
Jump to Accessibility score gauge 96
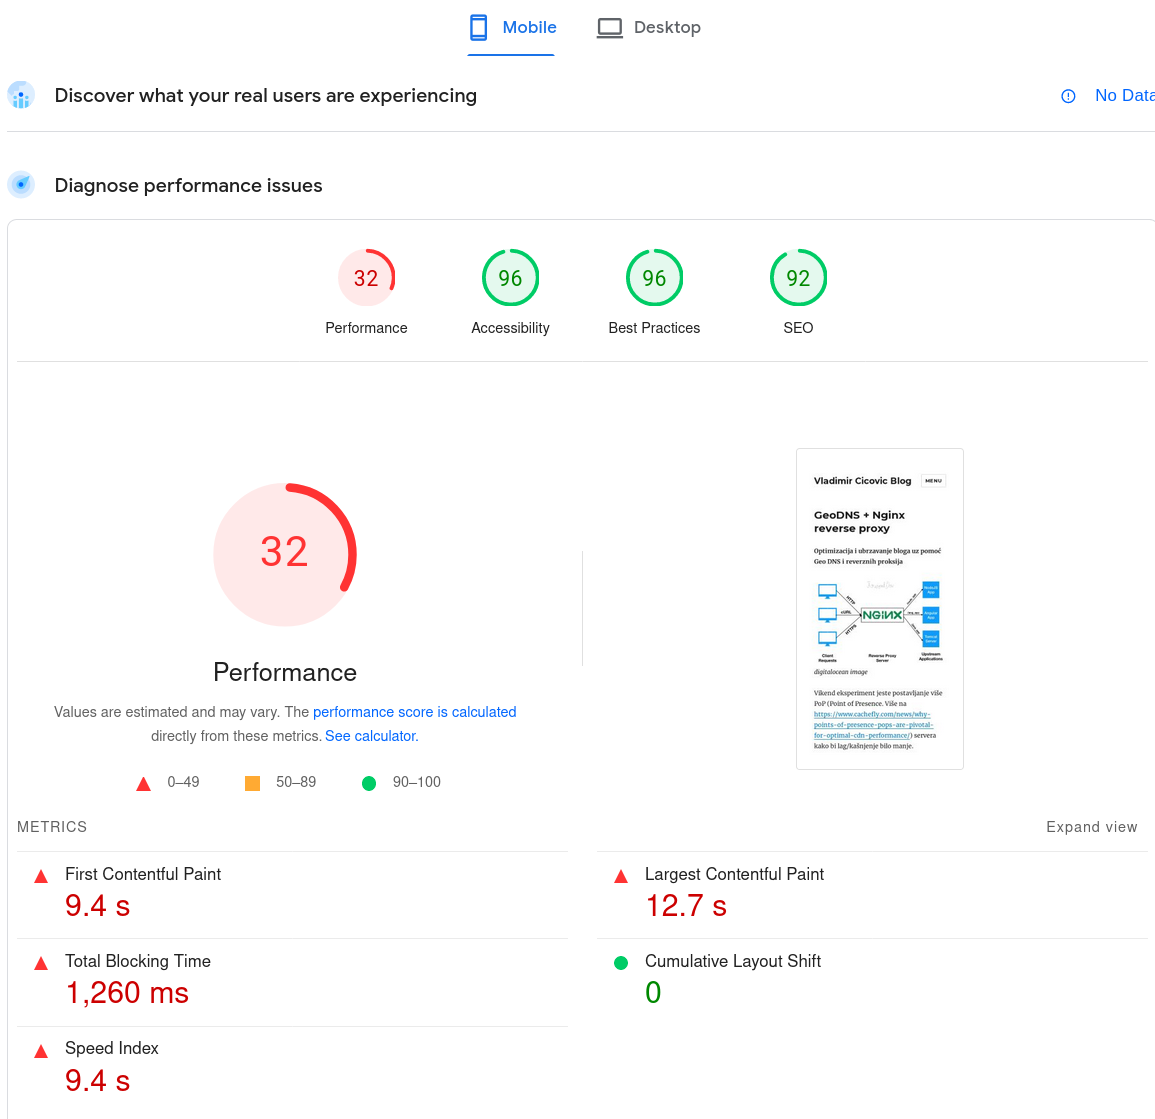point(510,278)
